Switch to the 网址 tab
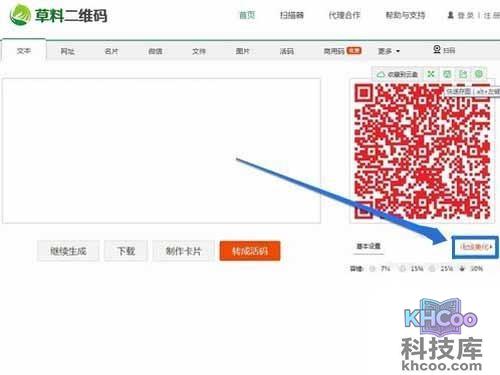500x375 pixels. (x=67, y=51)
